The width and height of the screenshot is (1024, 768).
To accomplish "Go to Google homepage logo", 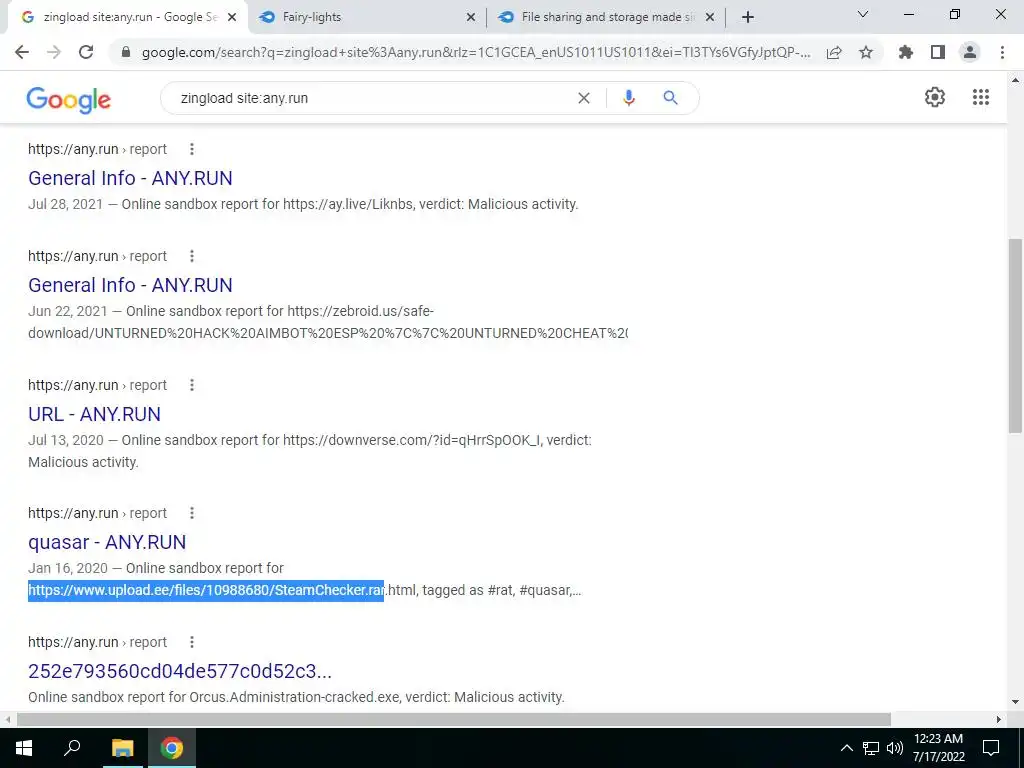I will 69,100.
